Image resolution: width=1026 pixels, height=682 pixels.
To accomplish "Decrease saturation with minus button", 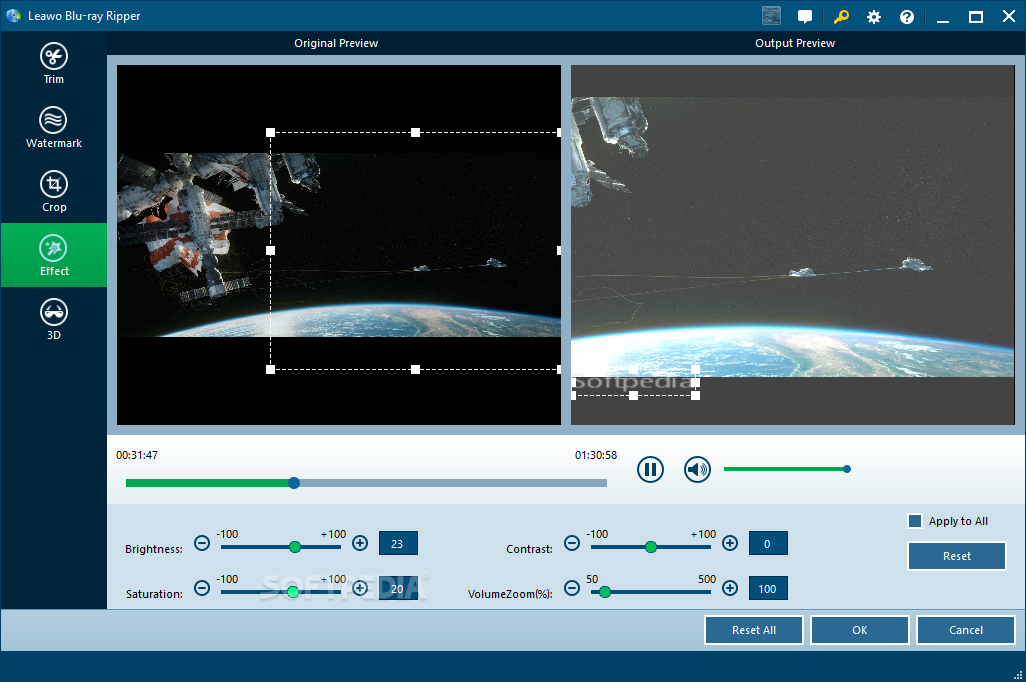I will pos(202,588).
